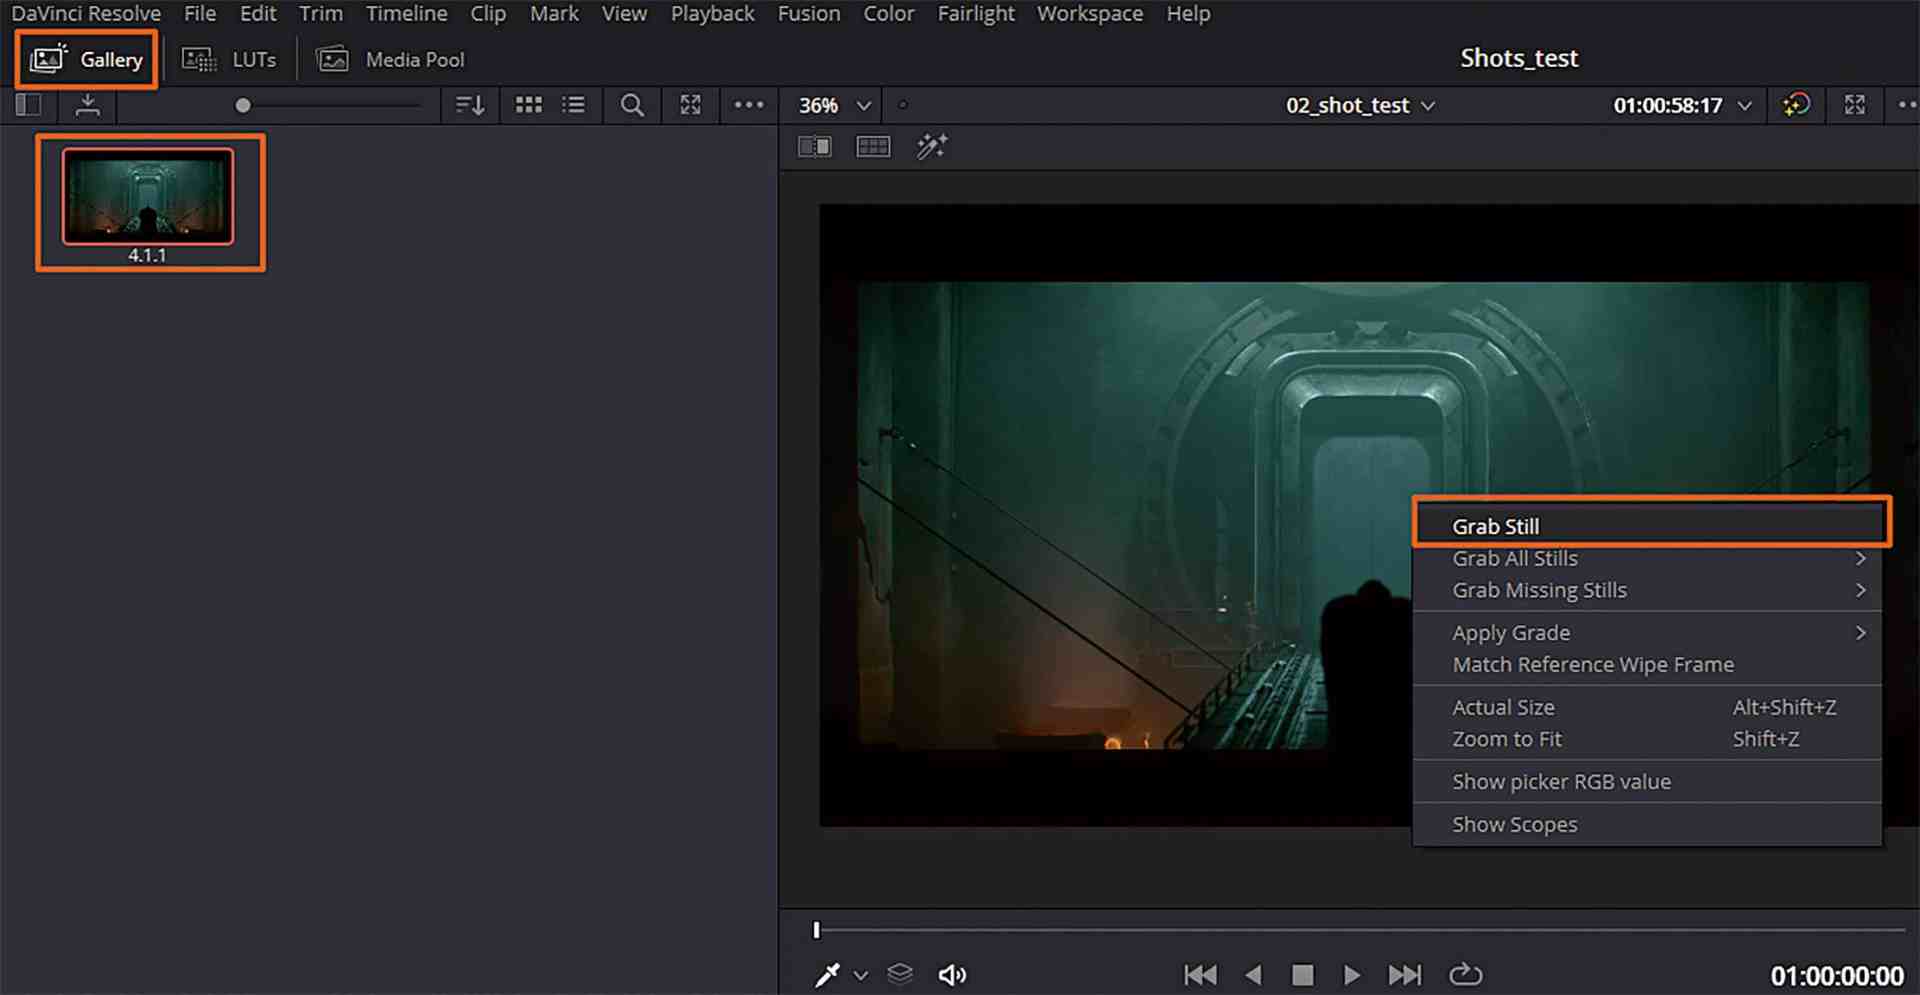The image size is (1920, 995).
Task: Open the Media Pool panel
Action: pyautogui.click(x=391, y=60)
